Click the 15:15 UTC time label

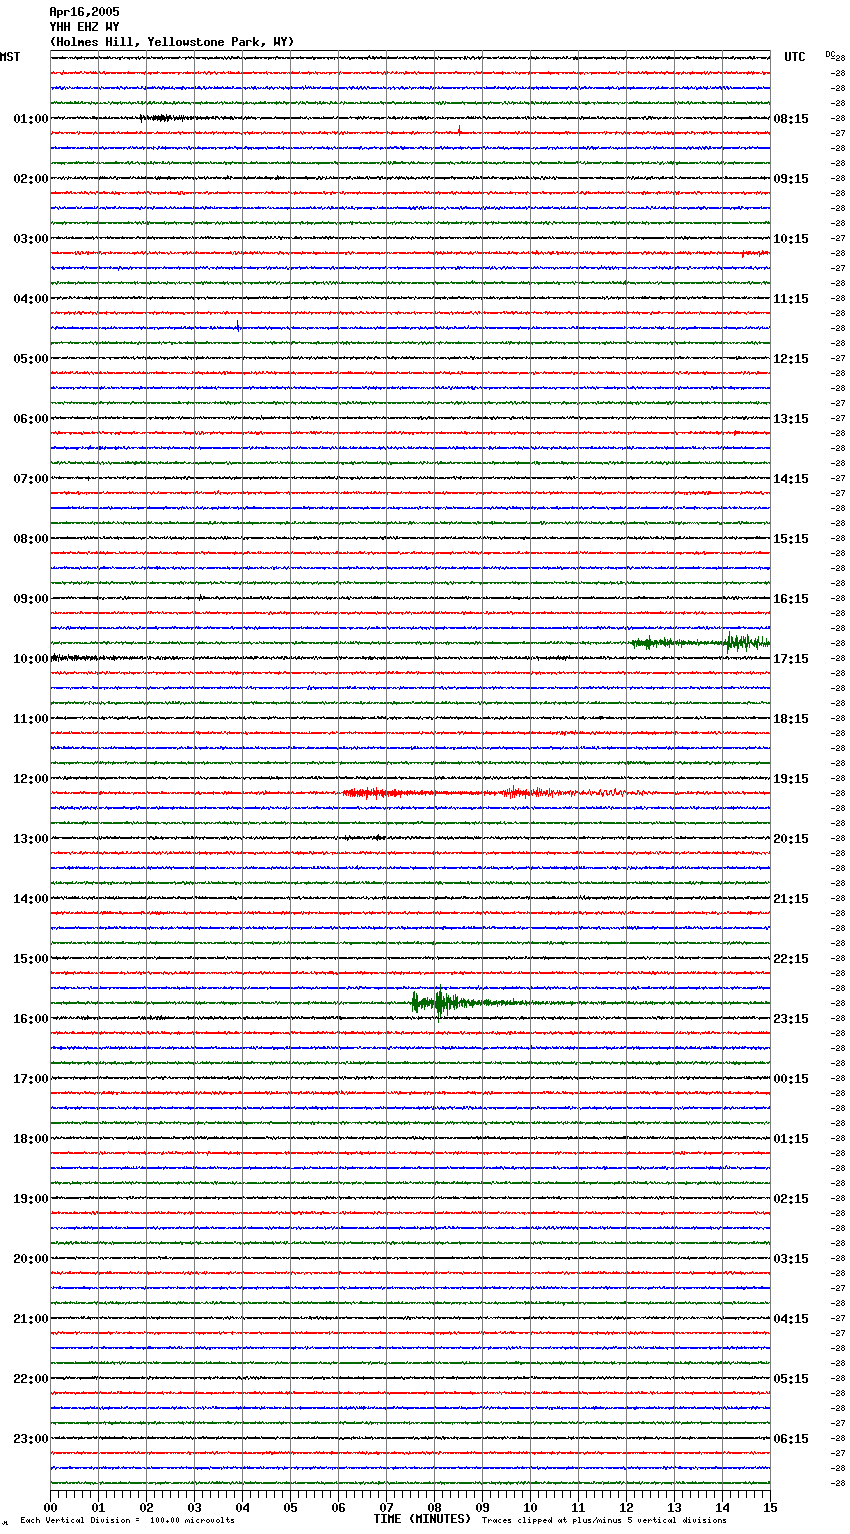point(791,539)
